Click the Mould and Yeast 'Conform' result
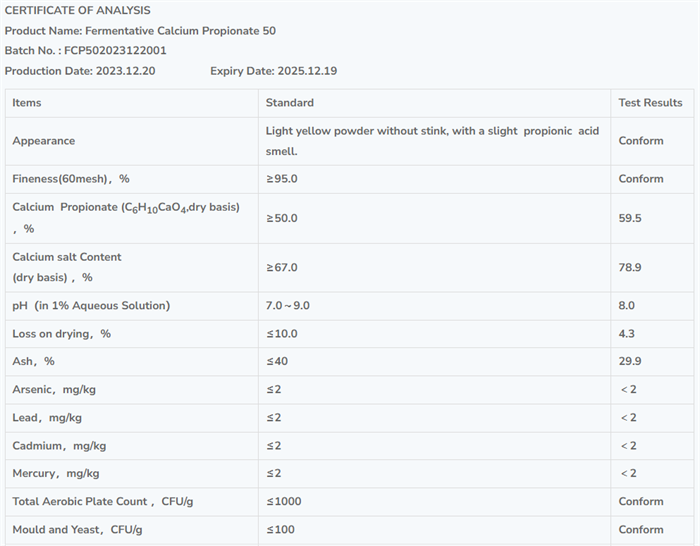The image size is (700, 546). 640,530
